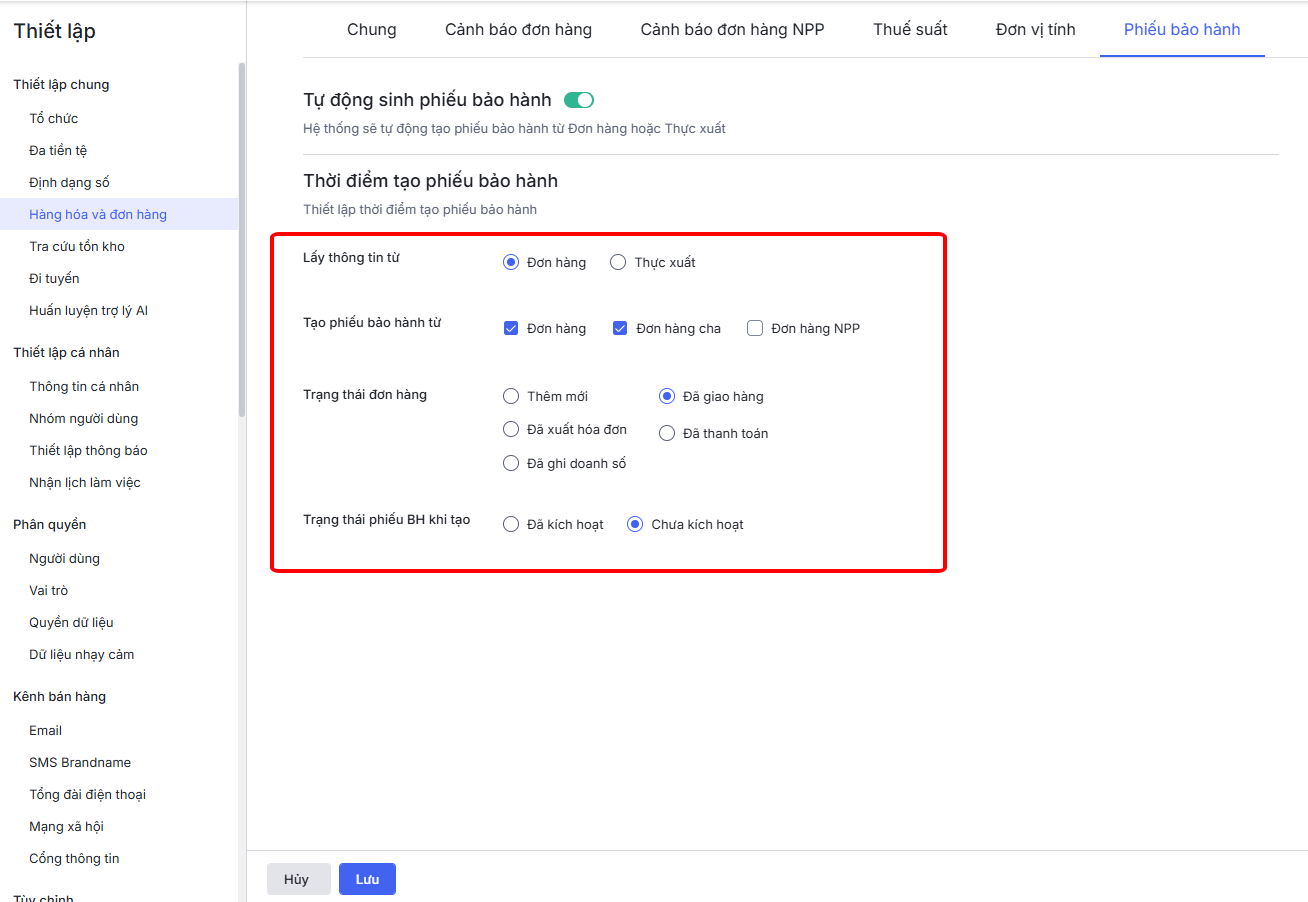Open the Chung tab
Viewport: 1308px width, 902px height.
coord(371,29)
